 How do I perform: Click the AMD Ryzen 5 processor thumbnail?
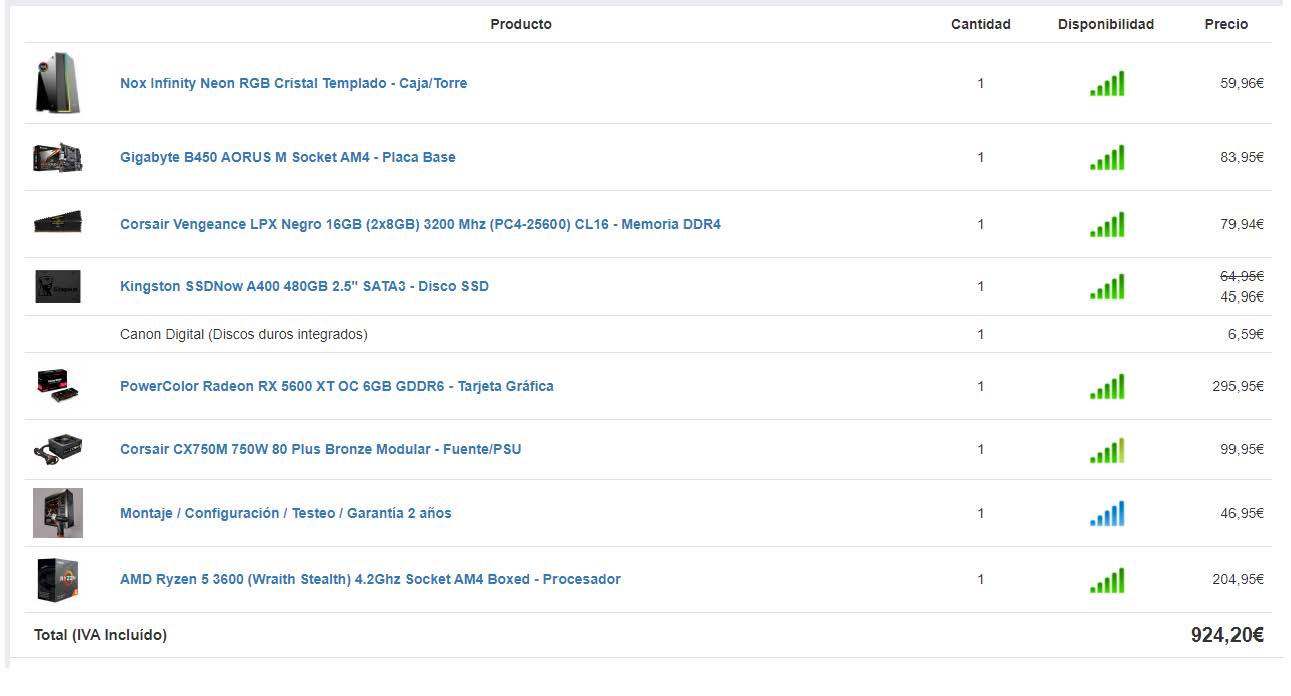click(x=57, y=580)
